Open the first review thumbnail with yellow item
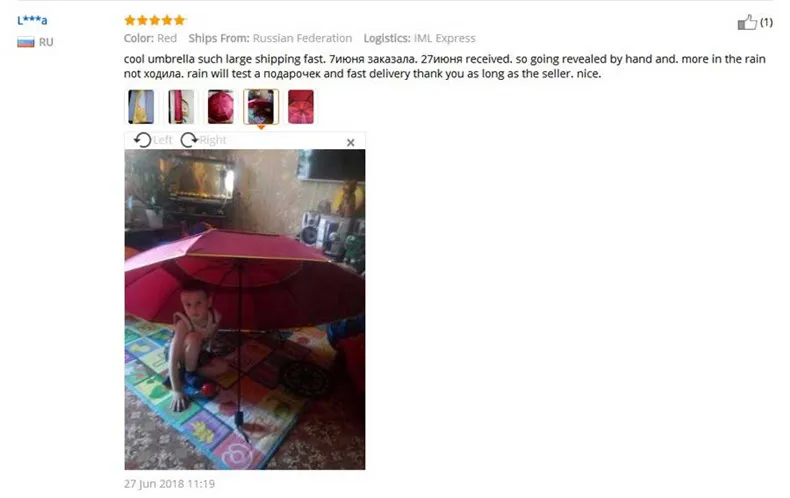This screenshot has width=790, height=498. (x=141, y=107)
